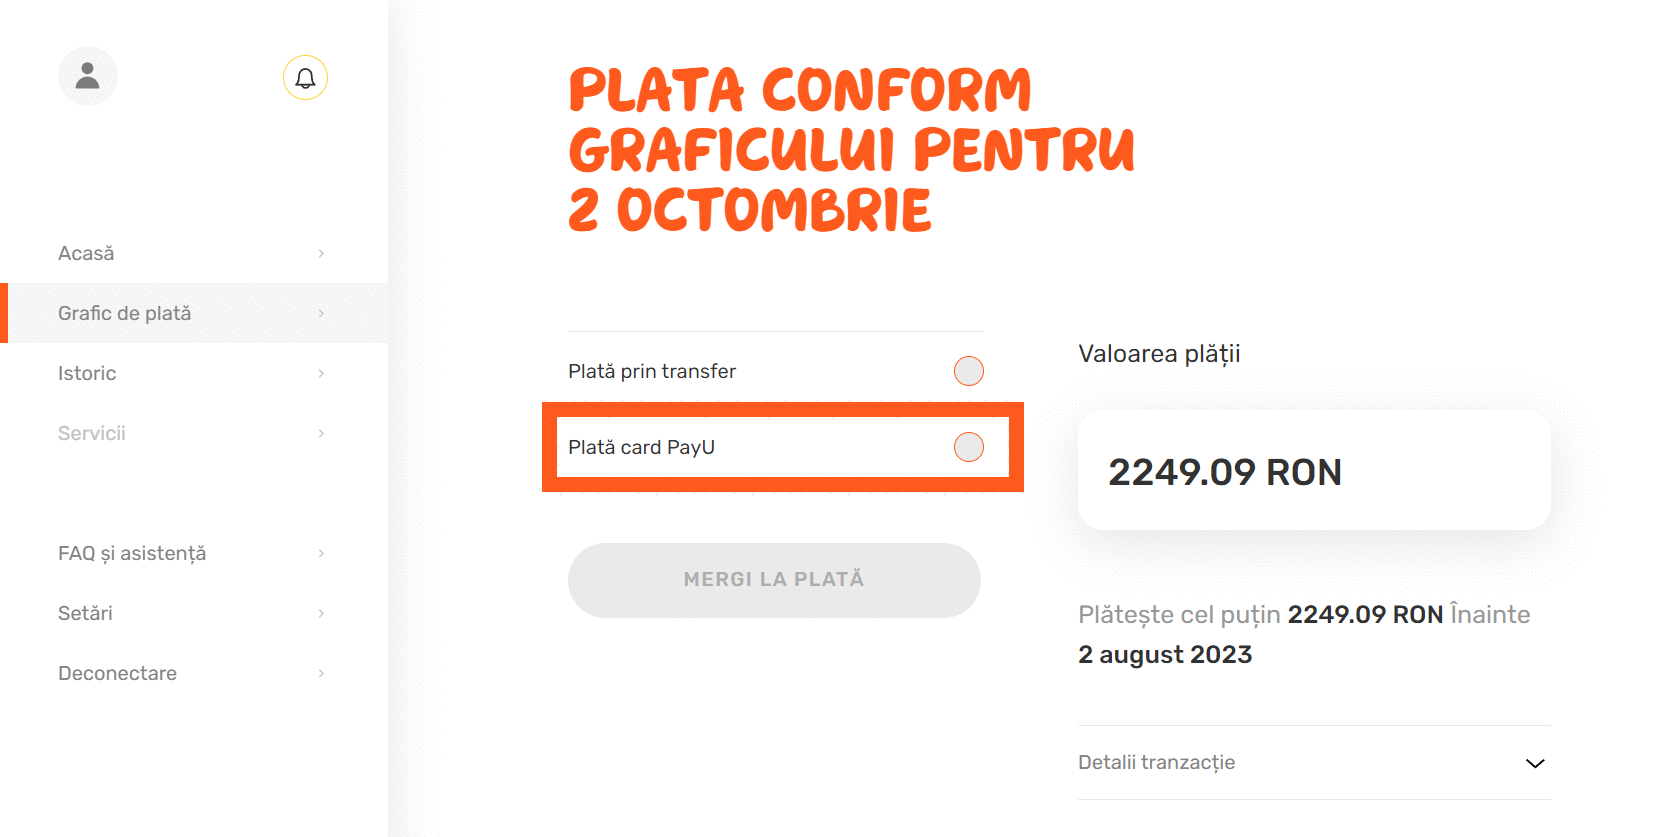This screenshot has width=1667, height=837.
Task: Select the Plată prin transfer radio button
Action: (x=966, y=370)
